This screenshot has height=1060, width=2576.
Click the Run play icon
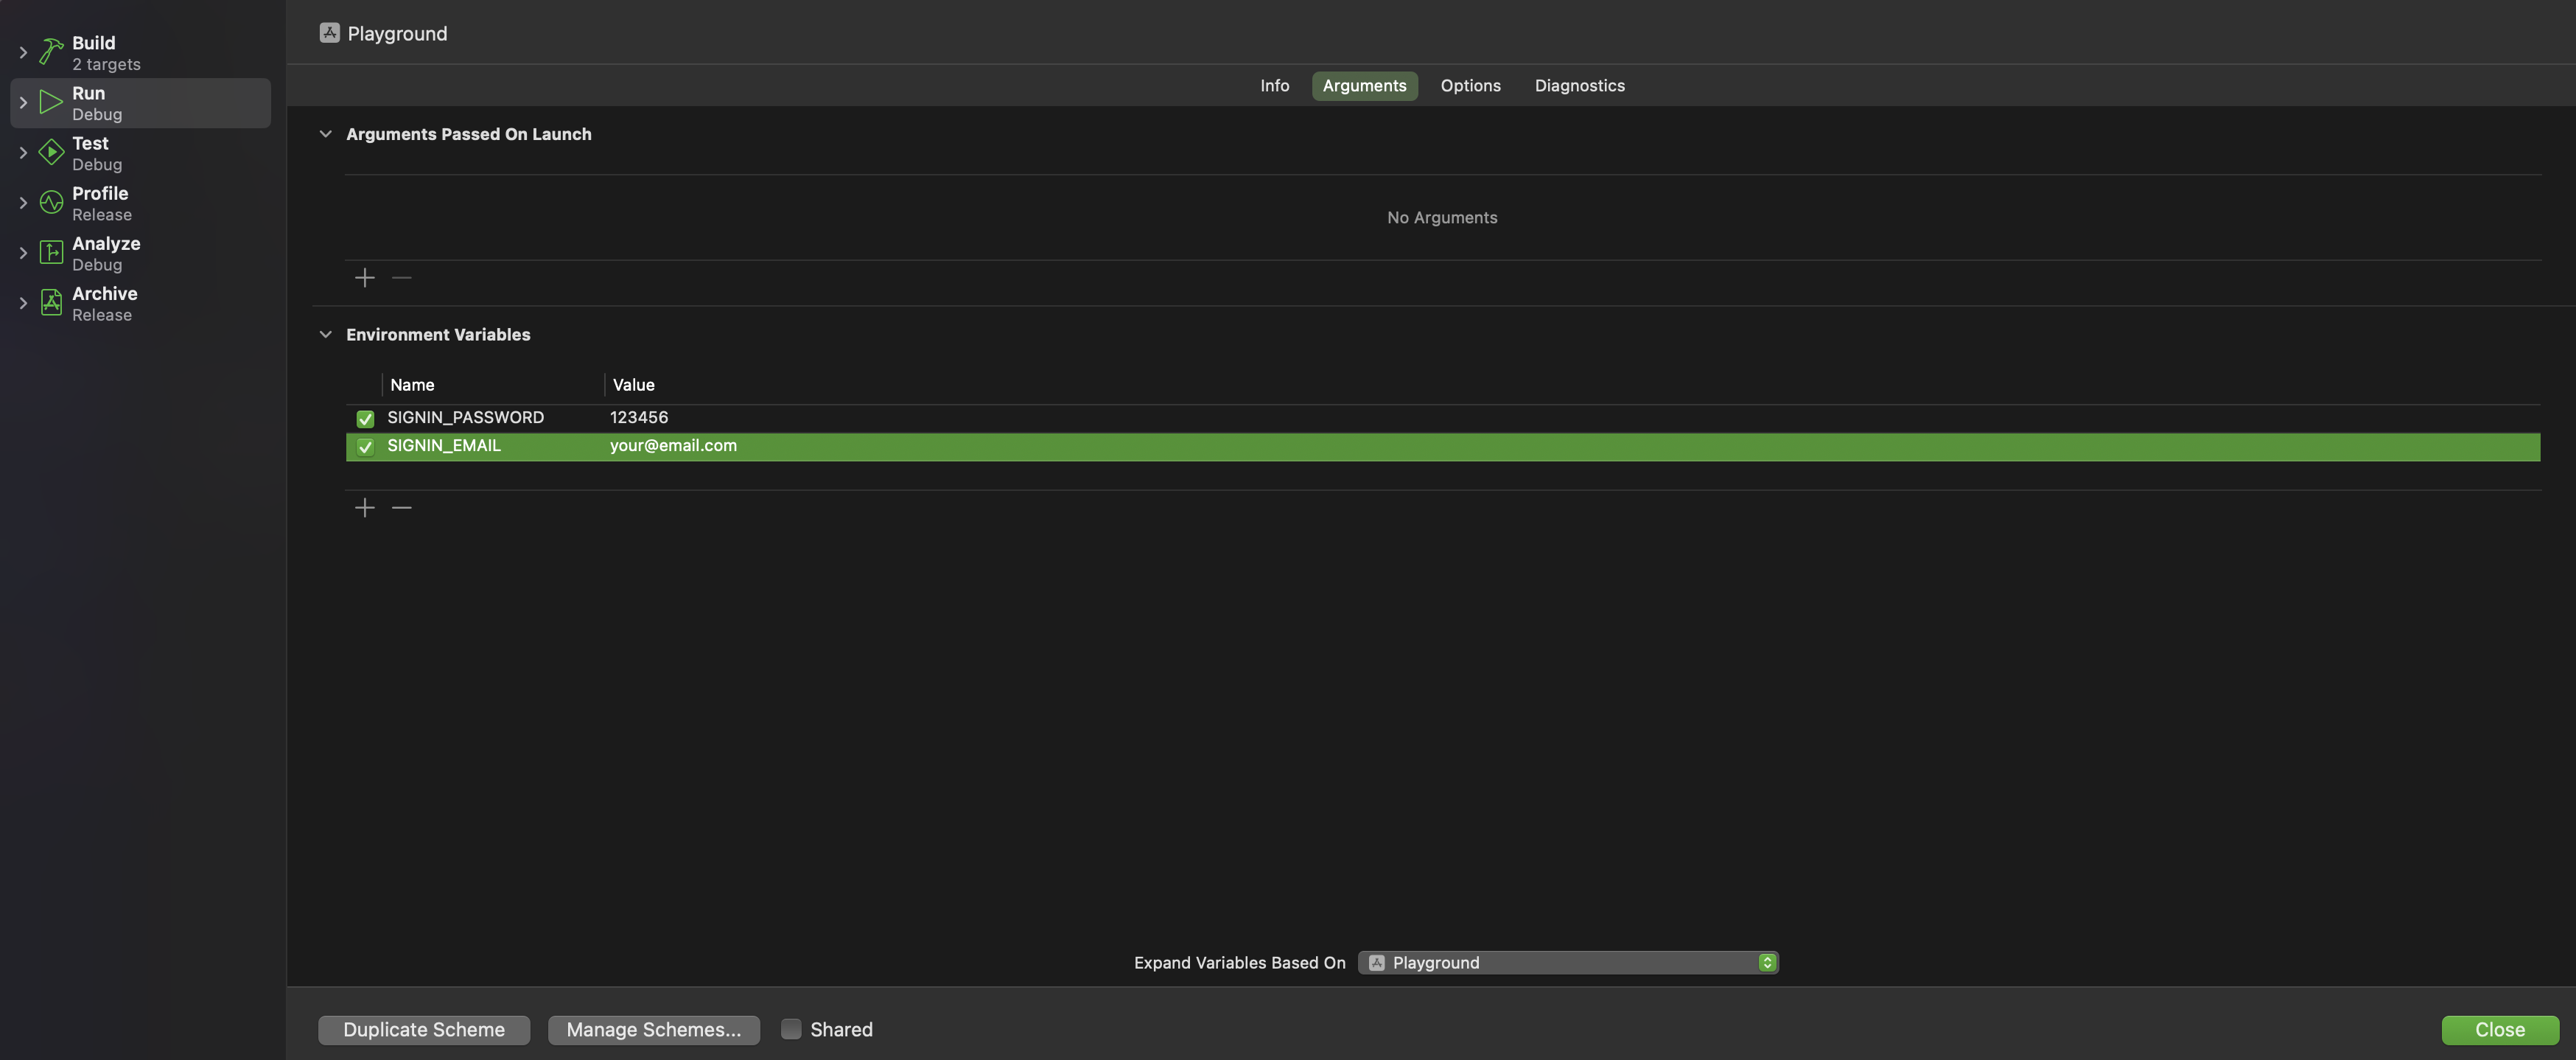coord(50,101)
